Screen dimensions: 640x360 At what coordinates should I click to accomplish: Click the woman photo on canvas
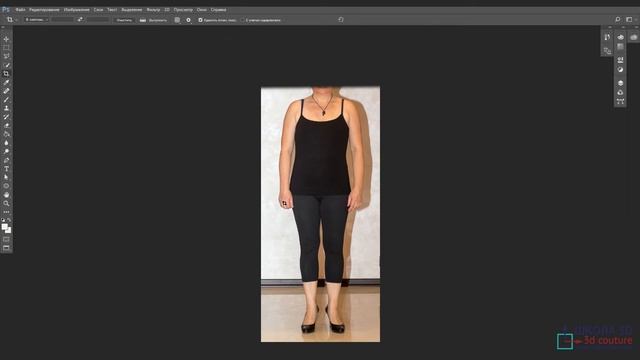pos(320,214)
